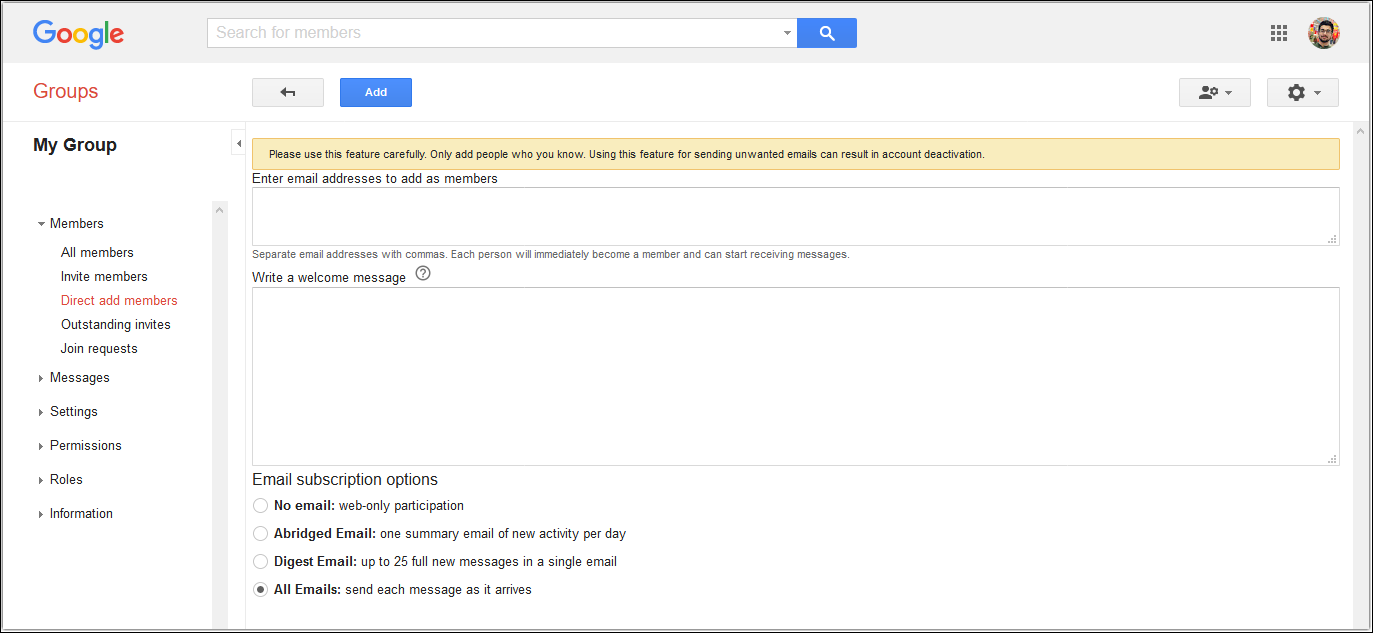Image resolution: width=1373 pixels, height=633 pixels.
Task: Click the Add button
Action: pyautogui.click(x=375, y=91)
